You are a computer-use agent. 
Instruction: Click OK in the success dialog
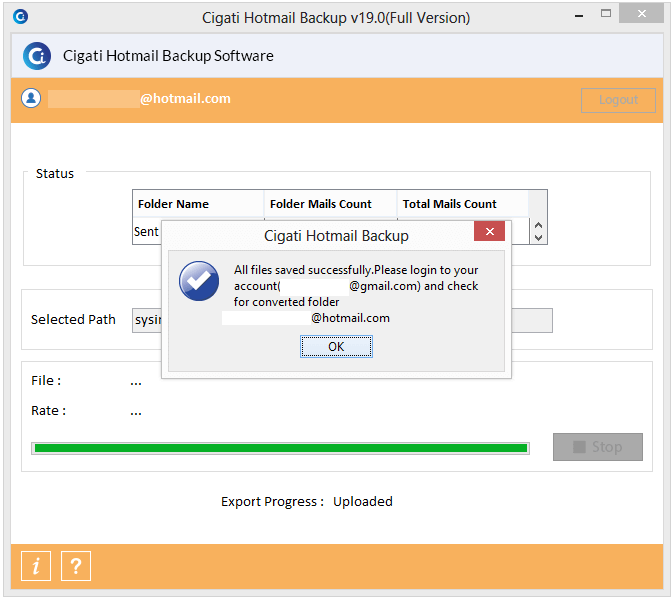[x=336, y=346]
